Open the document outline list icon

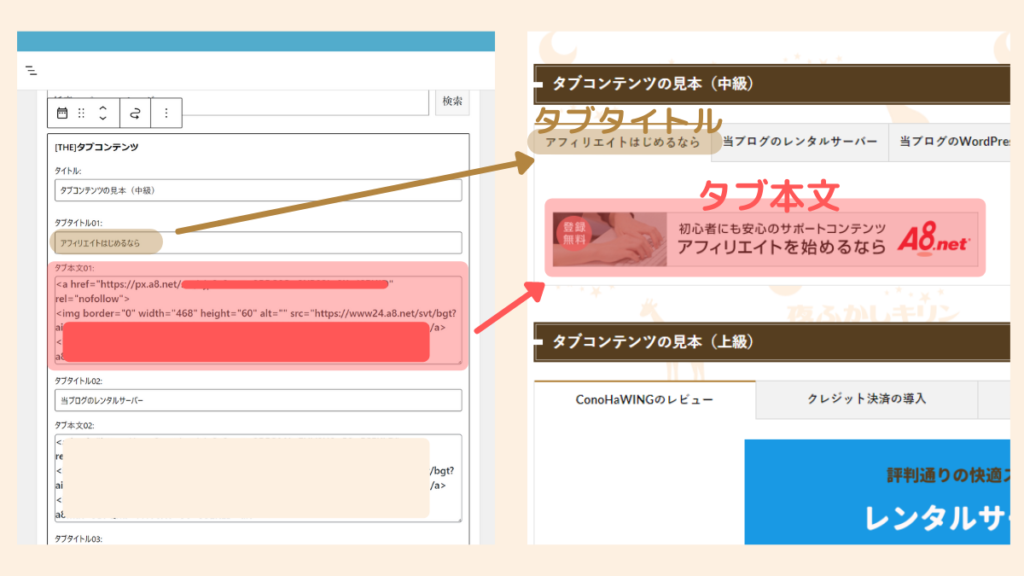click(31, 71)
